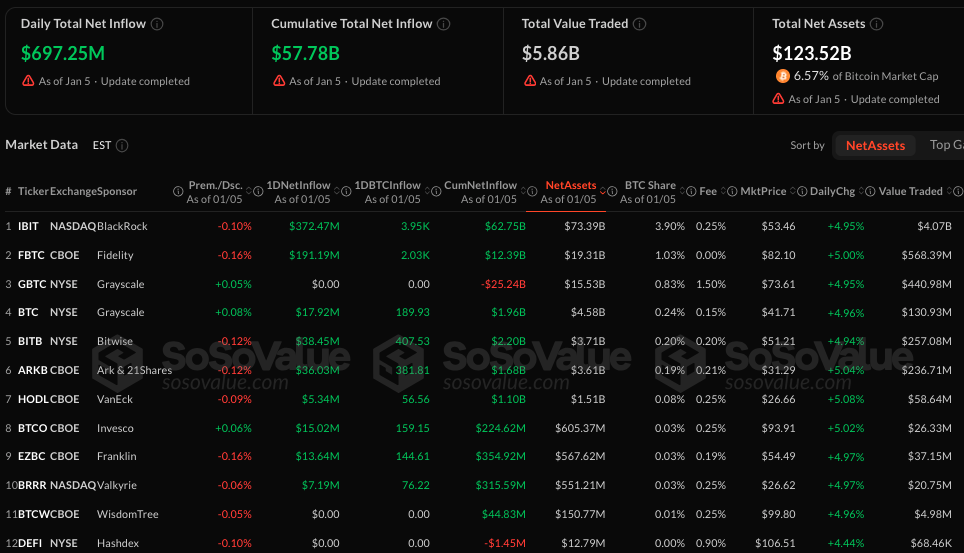Image resolution: width=964 pixels, height=553 pixels.
Task: Open the DEFI ticker row
Action: pos(482,543)
